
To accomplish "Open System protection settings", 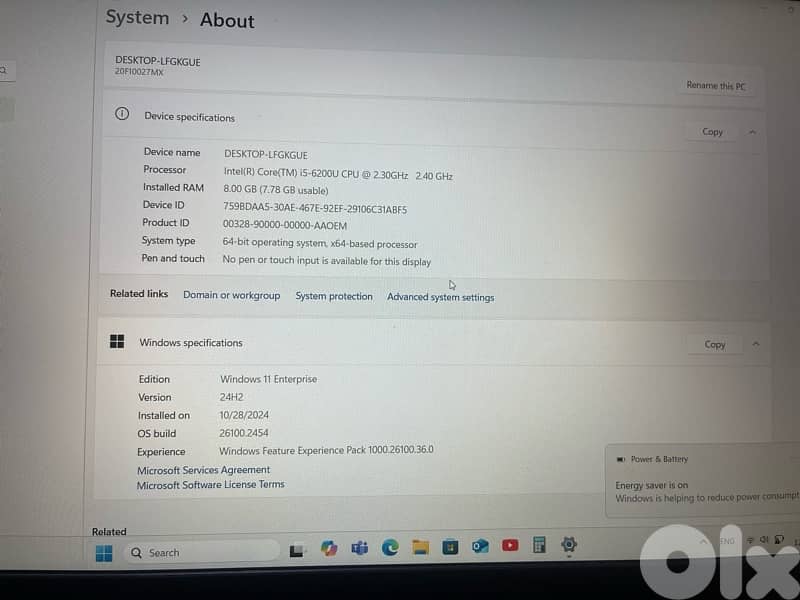I will (334, 296).
